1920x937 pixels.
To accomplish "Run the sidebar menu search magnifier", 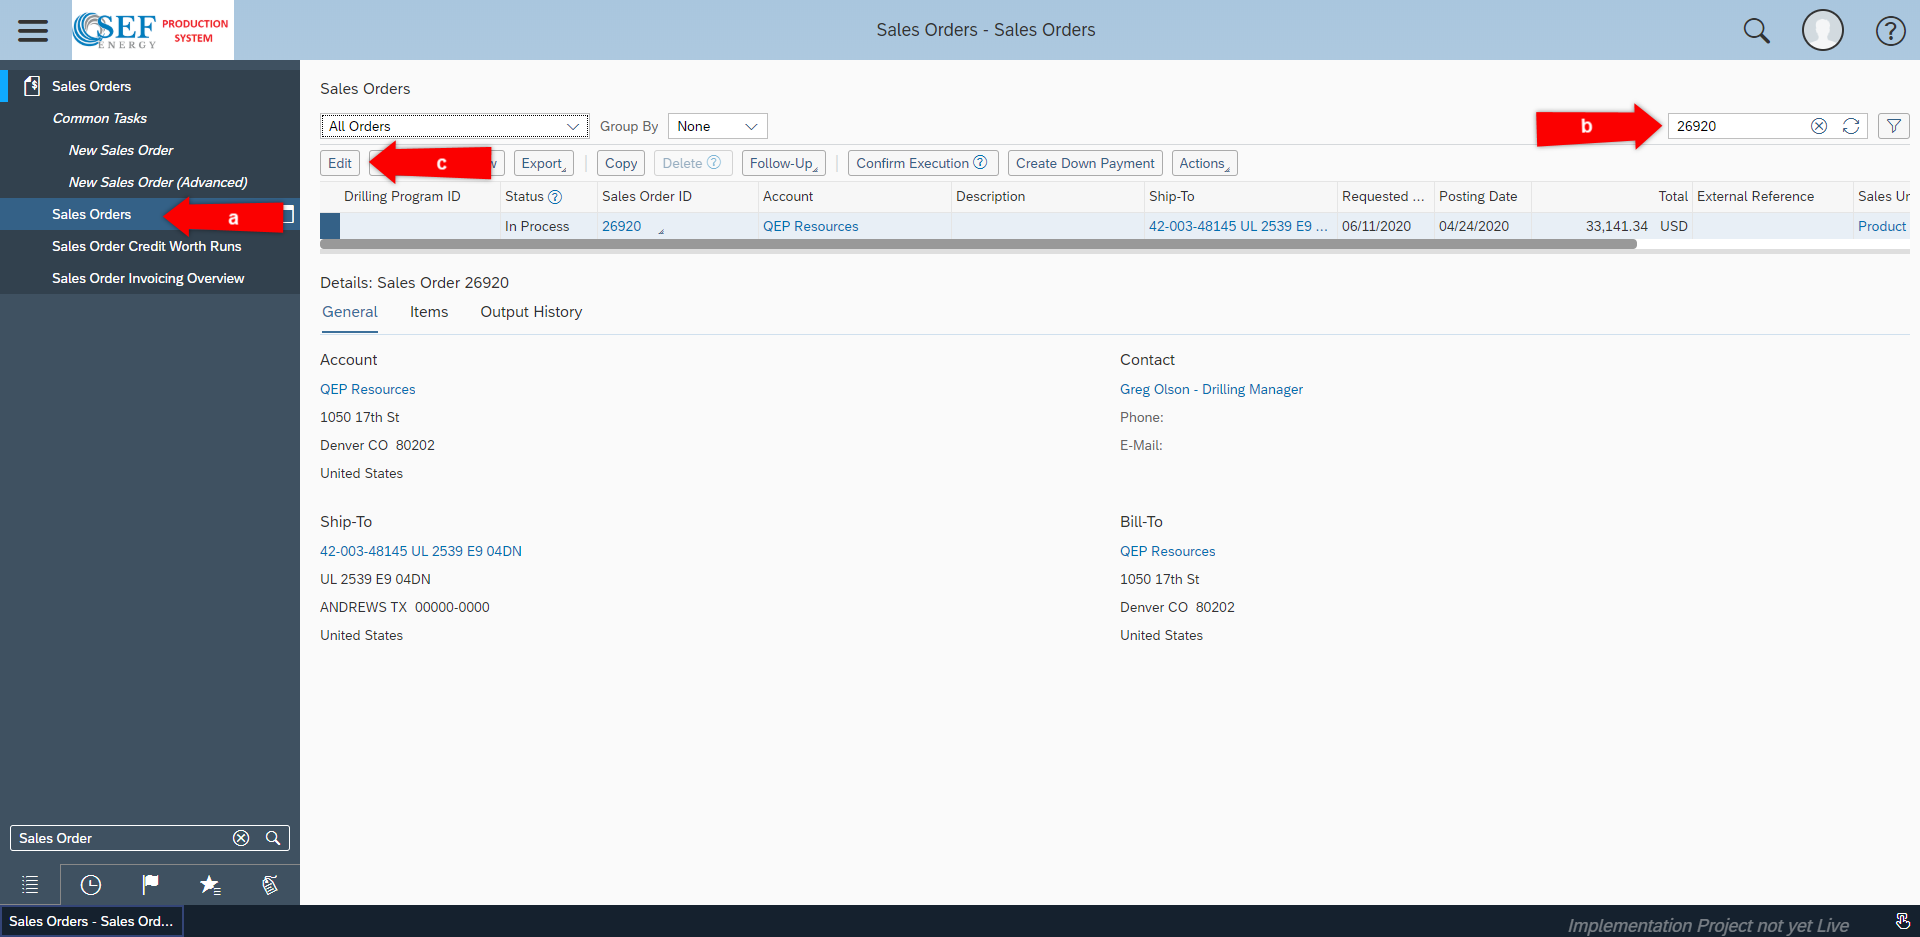I will 272,838.
